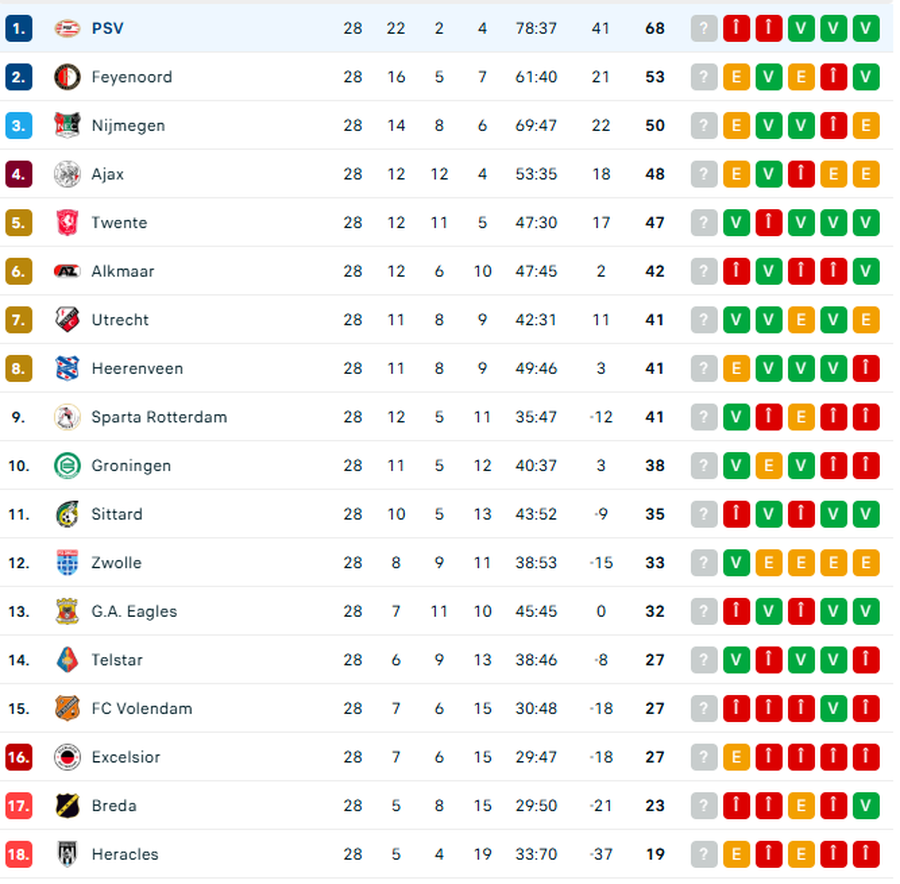Click the grey question mark in PSV's row
The height and width of the screenshot is (884, 900).
(704, 28)
